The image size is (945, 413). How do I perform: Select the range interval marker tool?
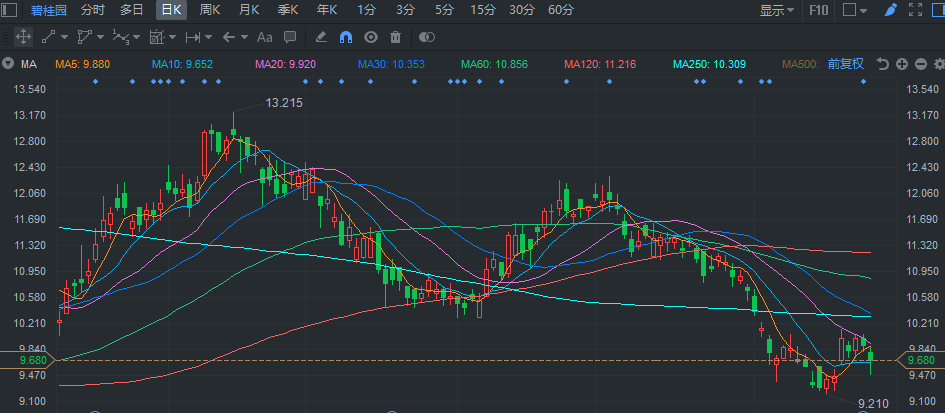click(x=193, y=37)
